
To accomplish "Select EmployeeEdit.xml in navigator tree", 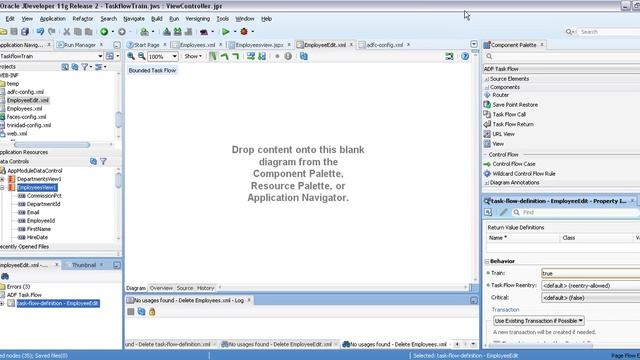I will point(27,100).
